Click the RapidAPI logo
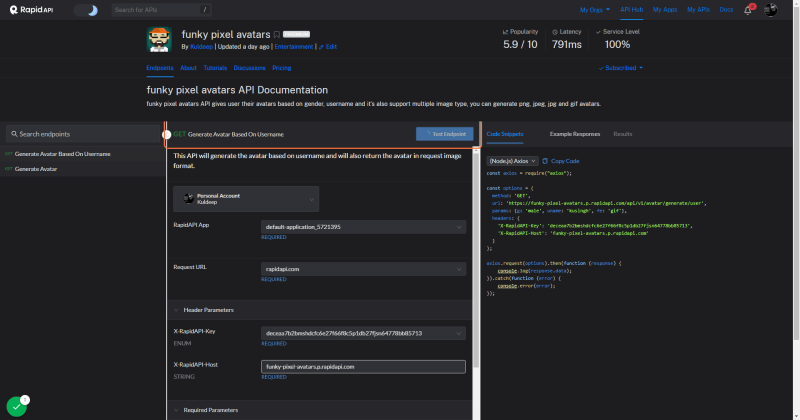Image resolution: width=800 pixels, height=420 pixels. click(31, 10)
